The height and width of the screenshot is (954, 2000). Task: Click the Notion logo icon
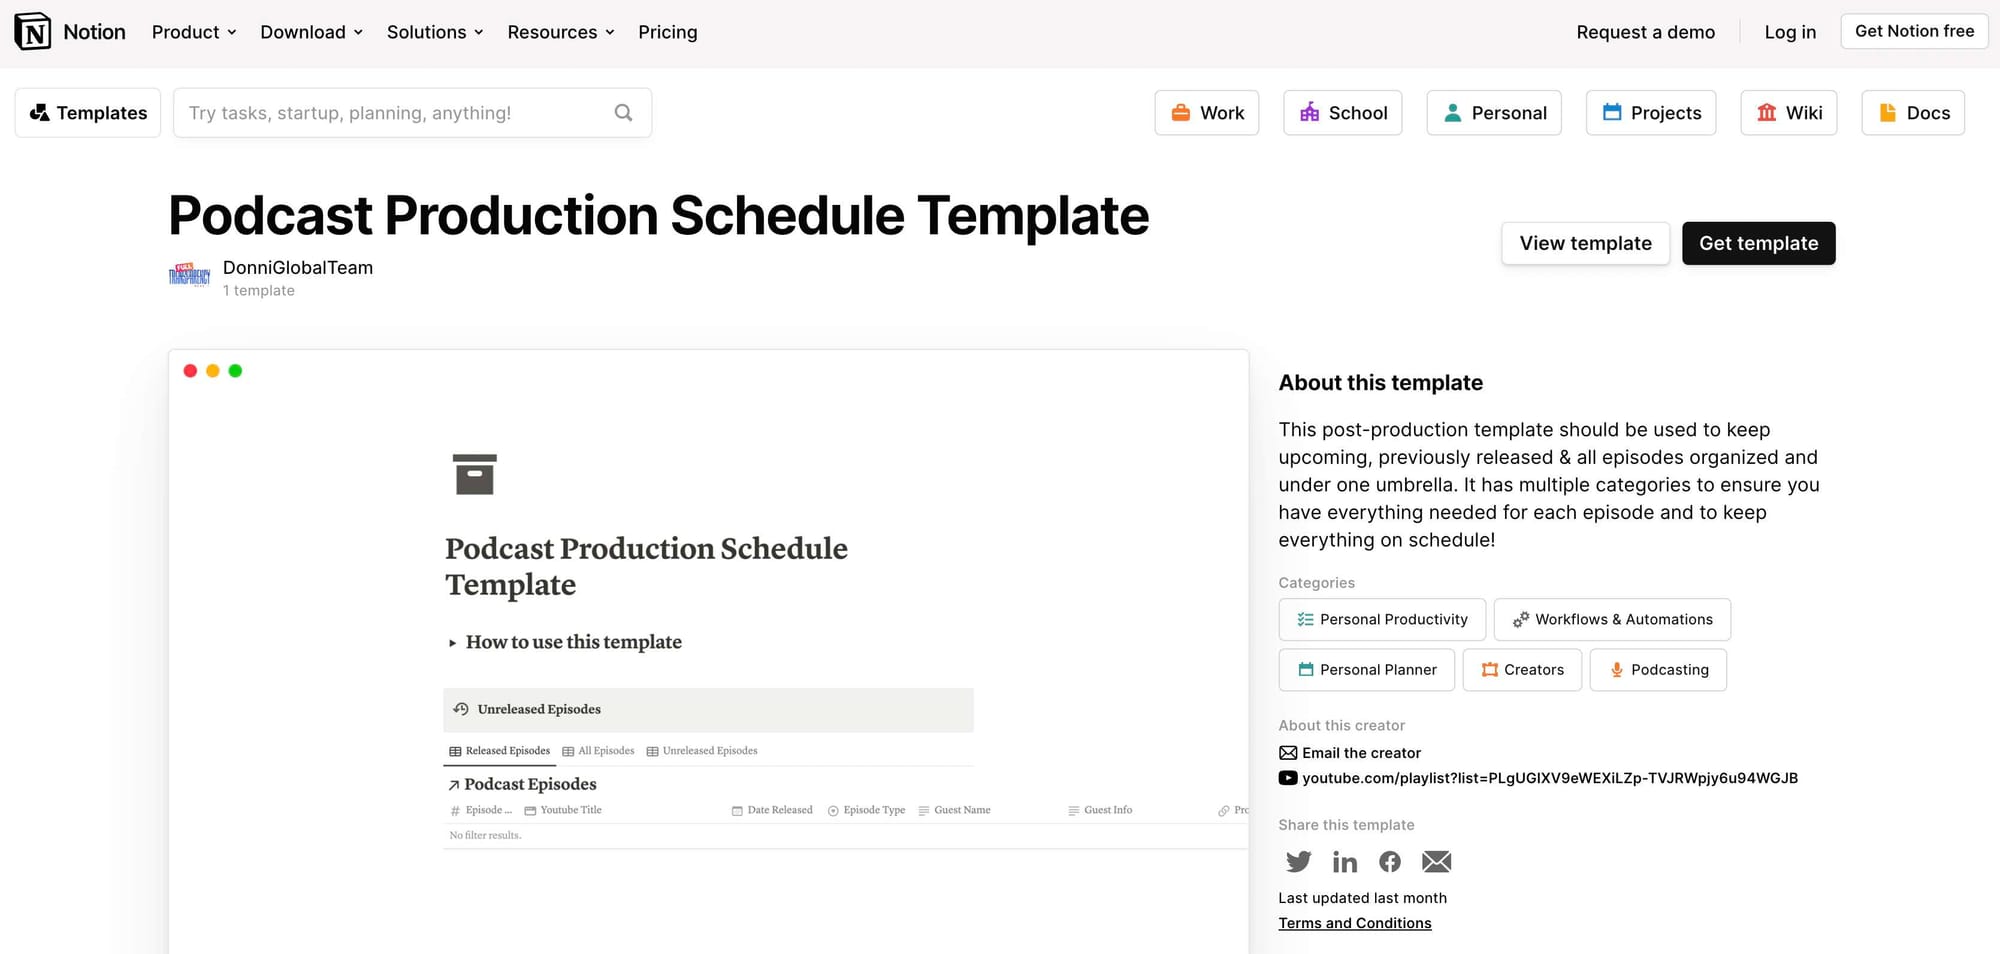(x=31, y=31)
